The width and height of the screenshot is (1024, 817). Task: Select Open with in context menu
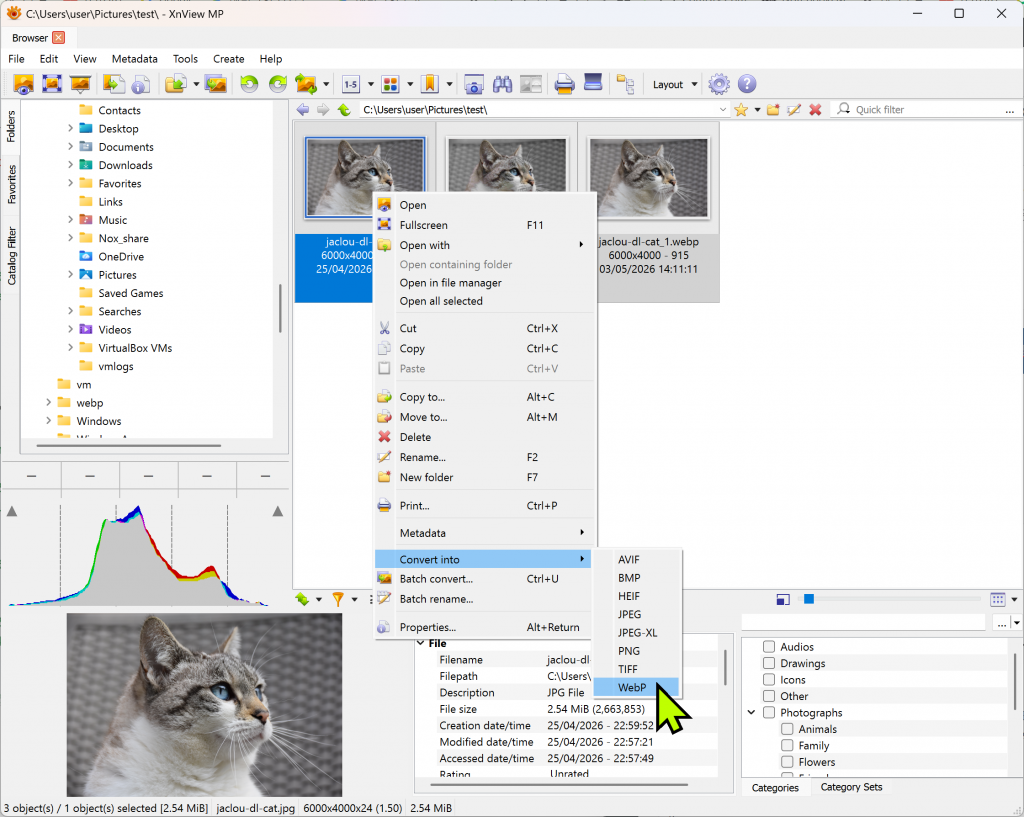tap(483, 246)
